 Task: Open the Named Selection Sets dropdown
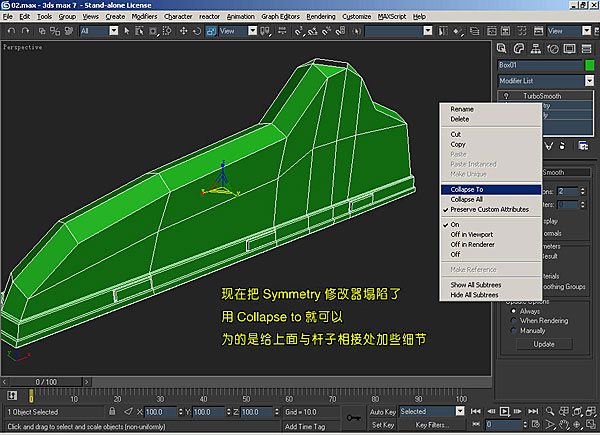[x=428, y=31]
